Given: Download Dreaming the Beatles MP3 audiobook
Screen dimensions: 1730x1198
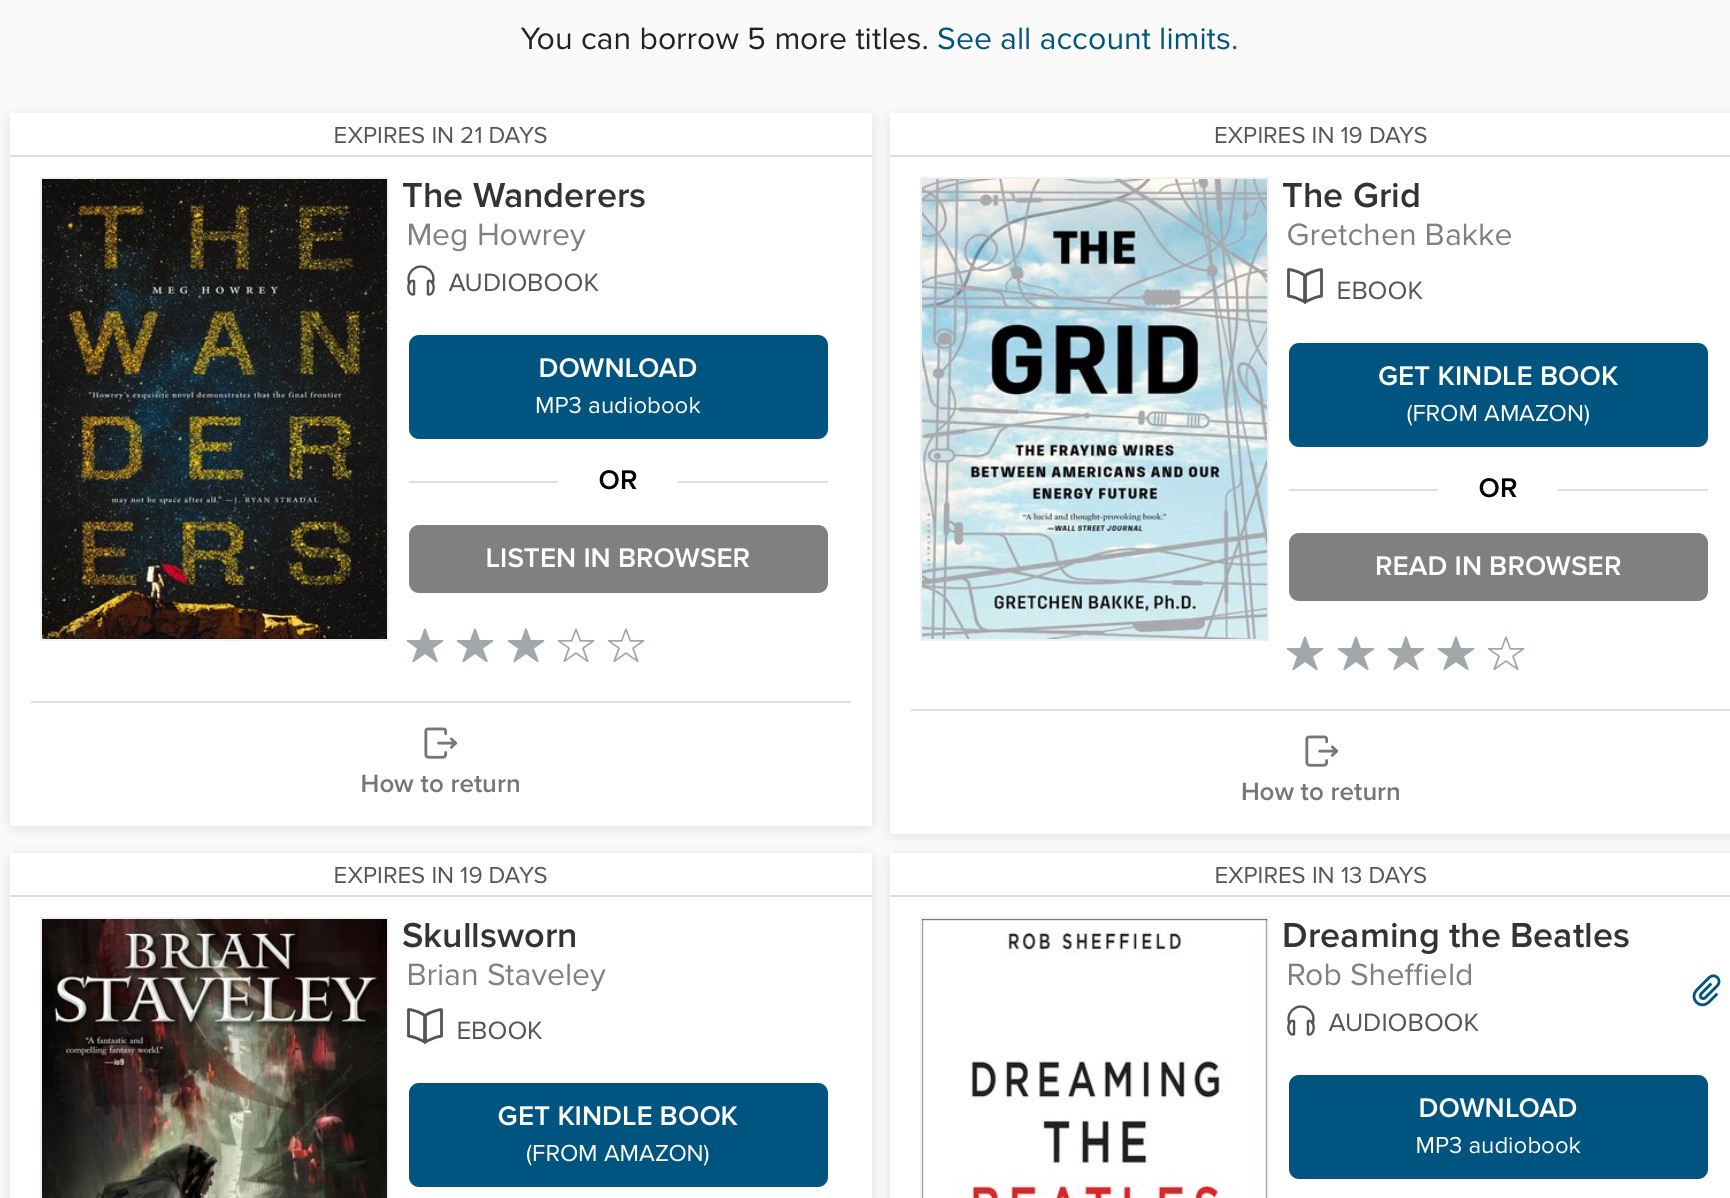Looking at the screenshot, I should point(1498,1127).
